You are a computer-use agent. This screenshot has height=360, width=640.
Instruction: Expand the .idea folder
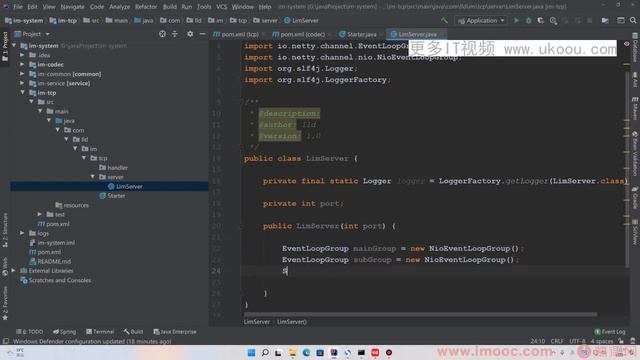[x=22, y=55]
